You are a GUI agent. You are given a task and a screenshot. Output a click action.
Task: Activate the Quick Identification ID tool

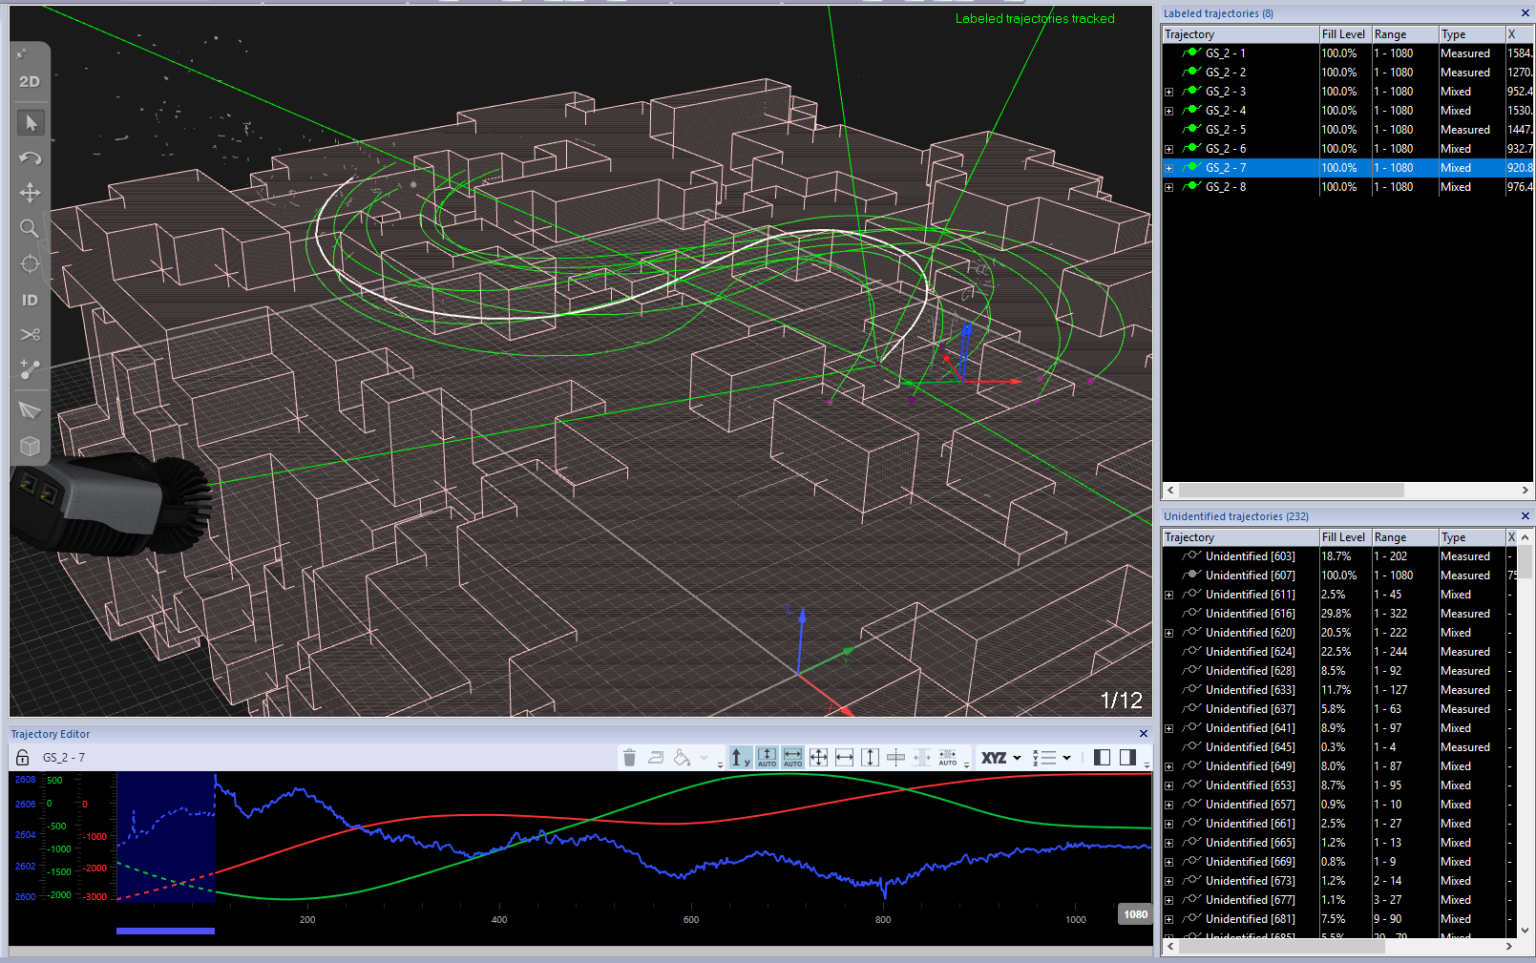(30, 300)
